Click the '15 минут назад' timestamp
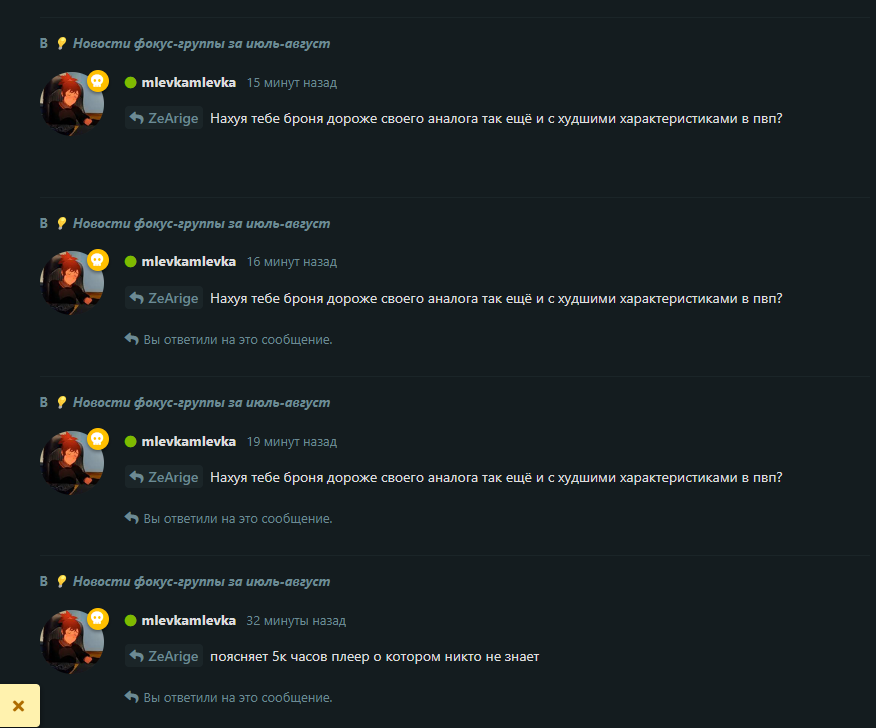This screenshot has width=876, height=728. pyautogui.click(x=292, y=83)
